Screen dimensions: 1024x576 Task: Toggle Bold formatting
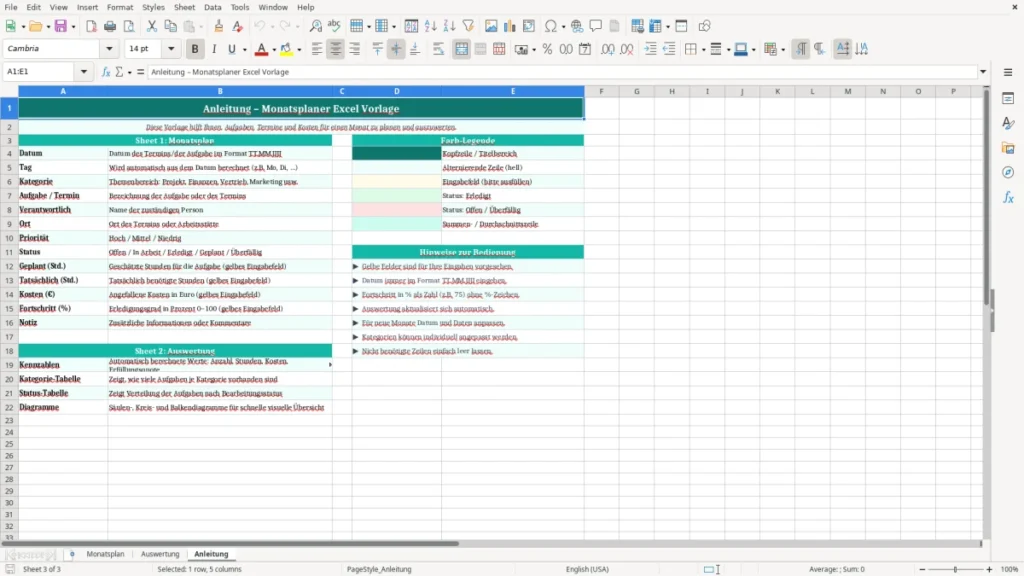(195, 49)
